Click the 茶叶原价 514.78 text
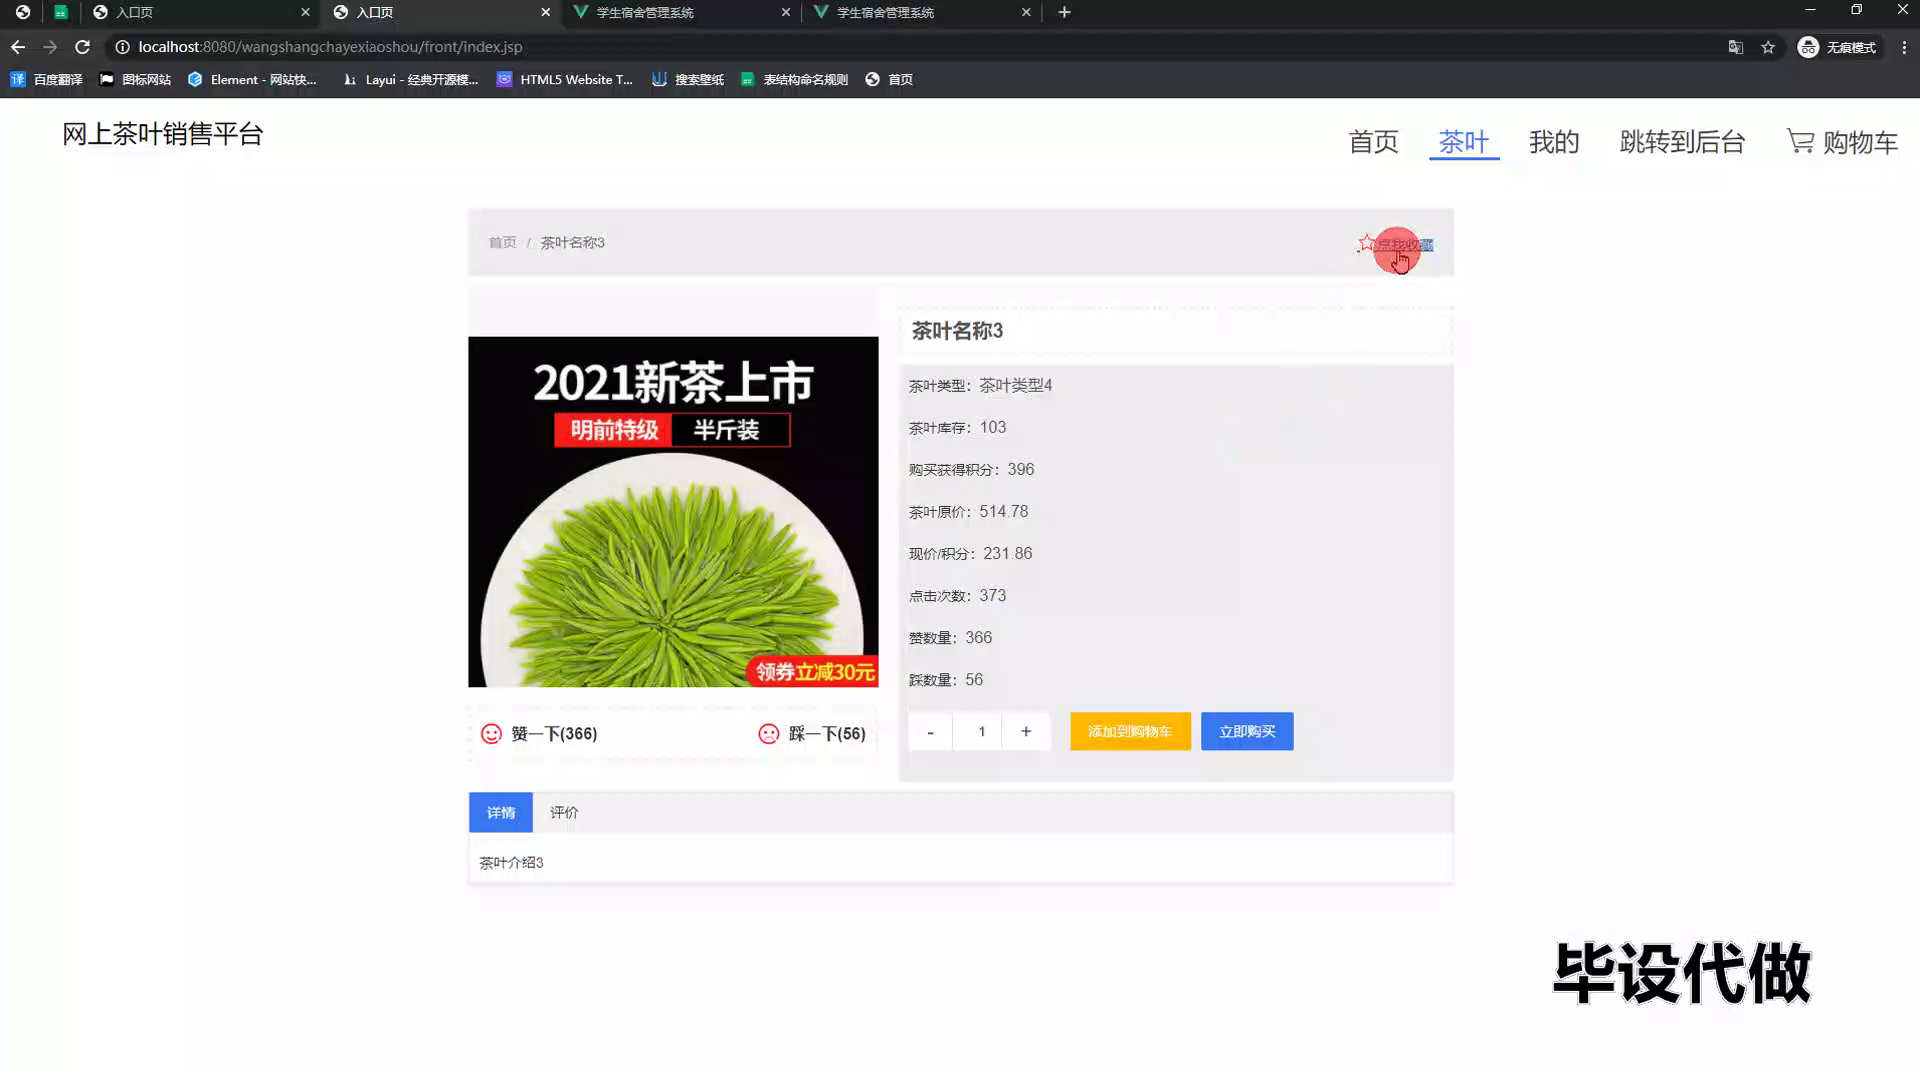 (968, 511)
